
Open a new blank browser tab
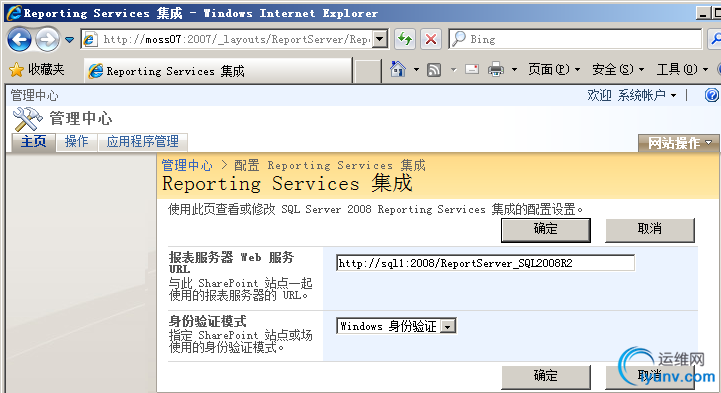(x=367, y=71)
